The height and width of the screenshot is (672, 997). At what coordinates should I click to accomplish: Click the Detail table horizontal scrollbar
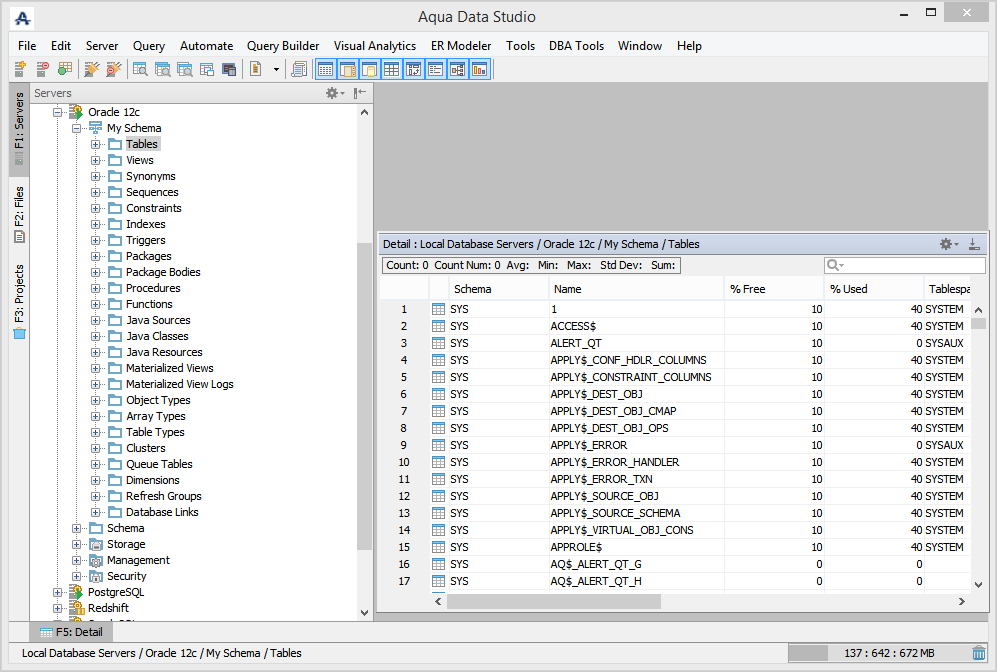[x=554, y=602]
